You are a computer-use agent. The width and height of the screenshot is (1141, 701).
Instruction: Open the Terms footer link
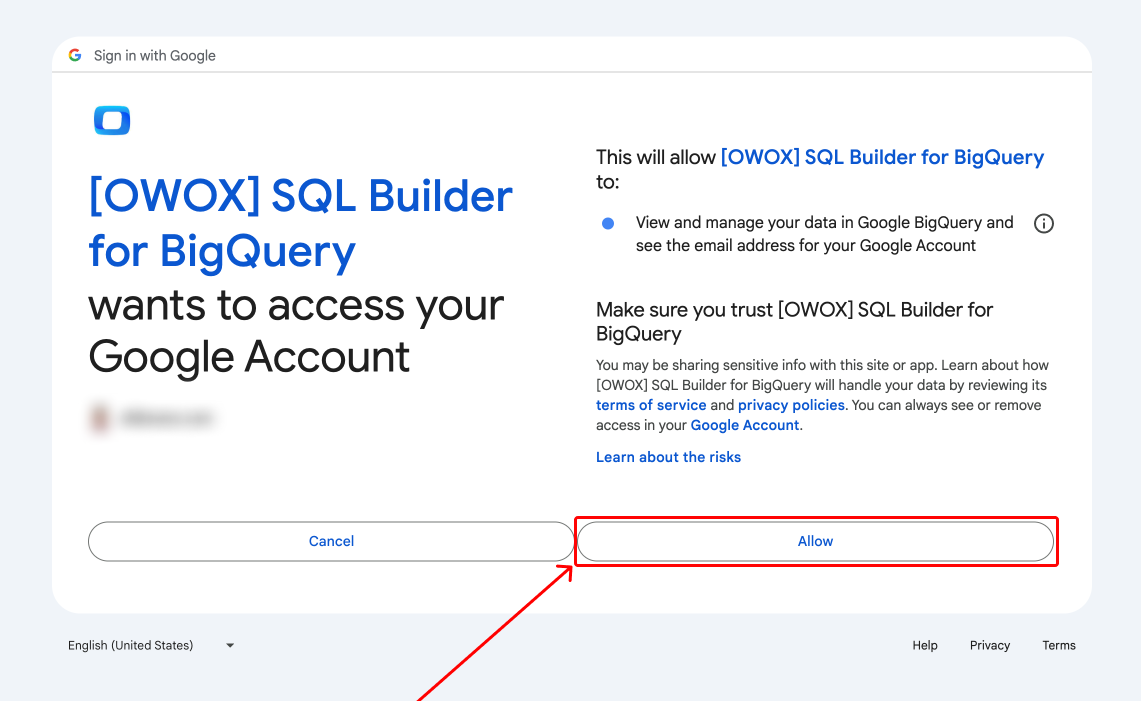(x=1059, y=645)
